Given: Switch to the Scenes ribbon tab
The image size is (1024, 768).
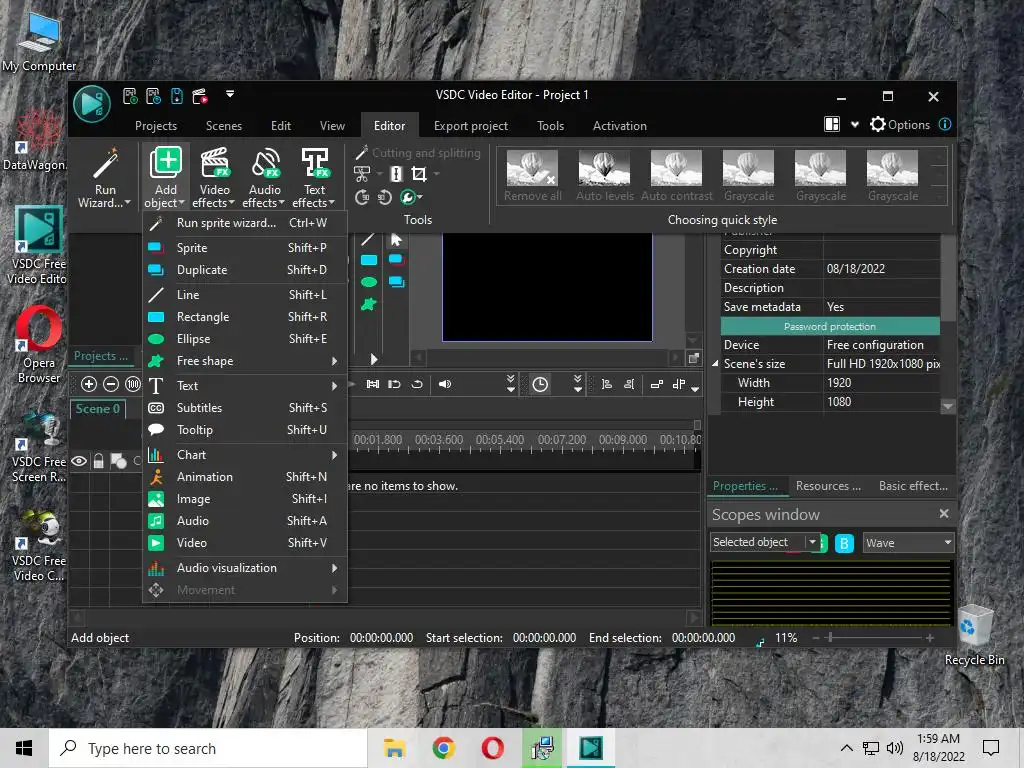Looking at the screenshot, I should point(224,125).
